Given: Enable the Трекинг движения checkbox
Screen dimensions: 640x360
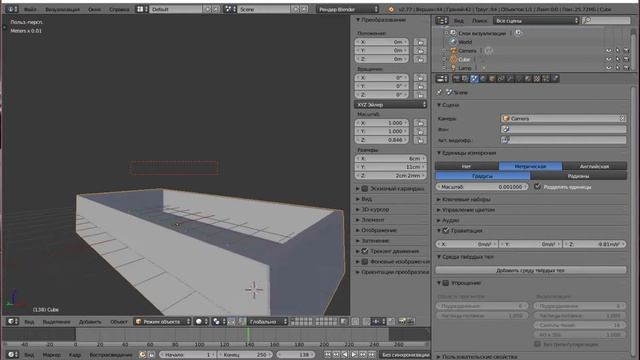Looking at the screenshot, I should [365, 251].
